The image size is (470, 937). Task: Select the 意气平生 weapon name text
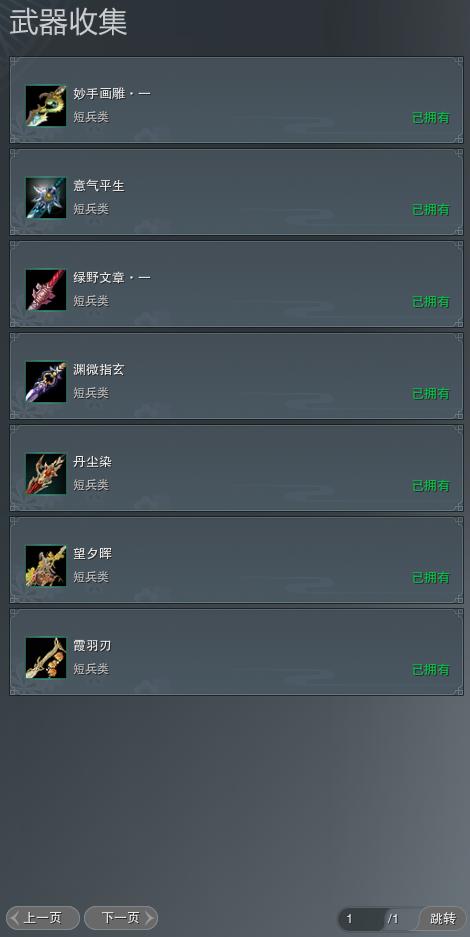tap(99, 186)
